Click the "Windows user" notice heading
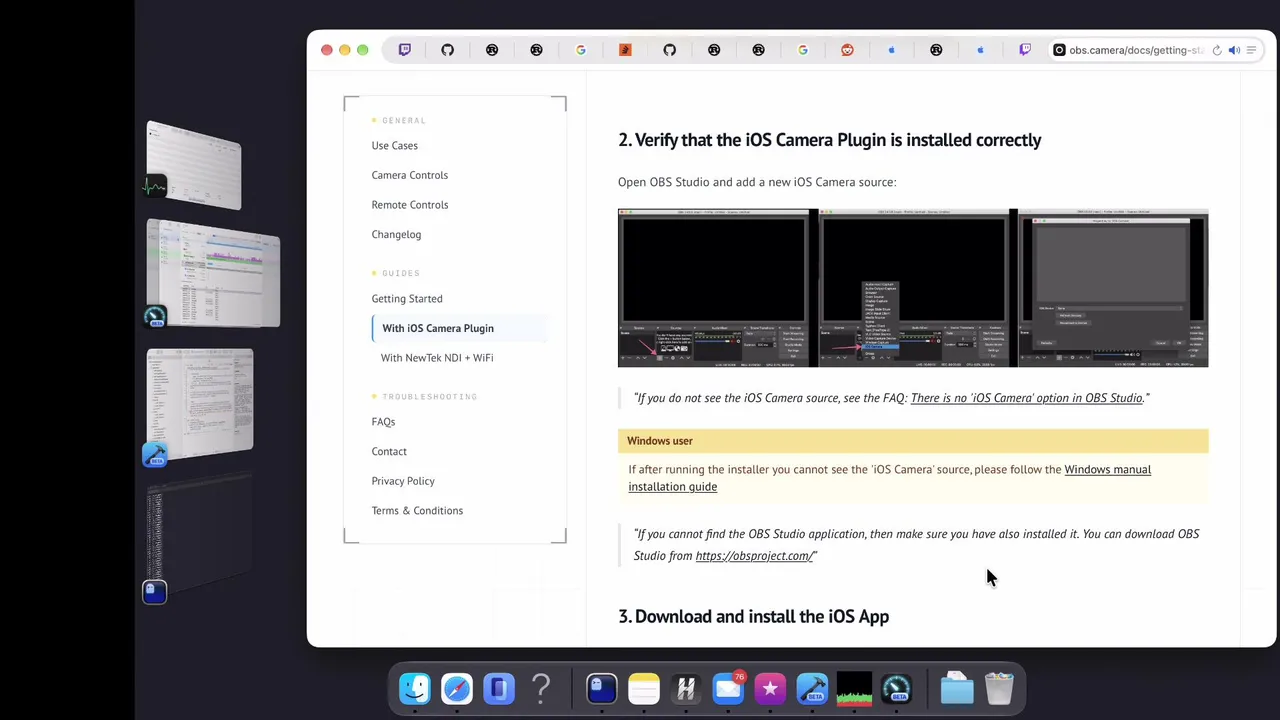1280x720 pixels. 660,441
